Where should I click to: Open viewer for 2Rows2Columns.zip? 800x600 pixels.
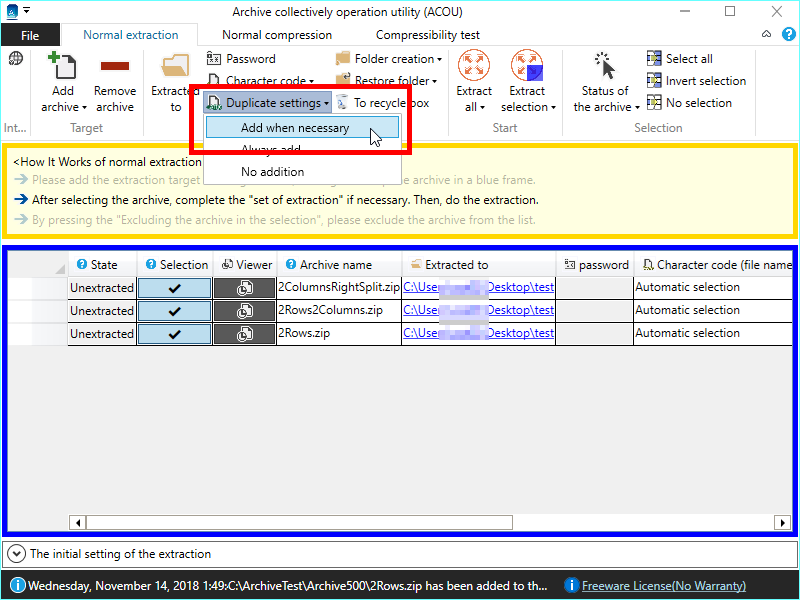tap(244, 310)
